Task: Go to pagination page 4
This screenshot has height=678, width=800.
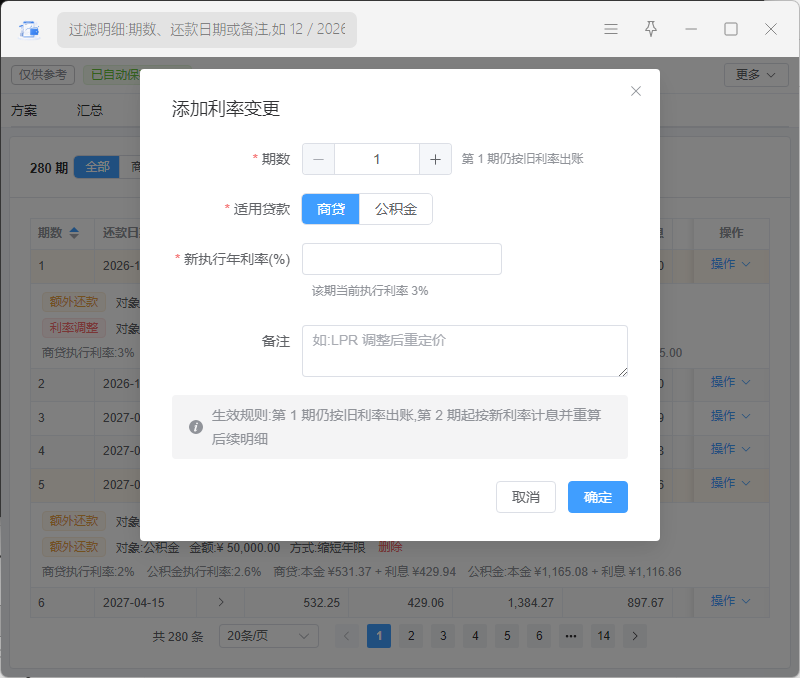Action: [476, 636]
